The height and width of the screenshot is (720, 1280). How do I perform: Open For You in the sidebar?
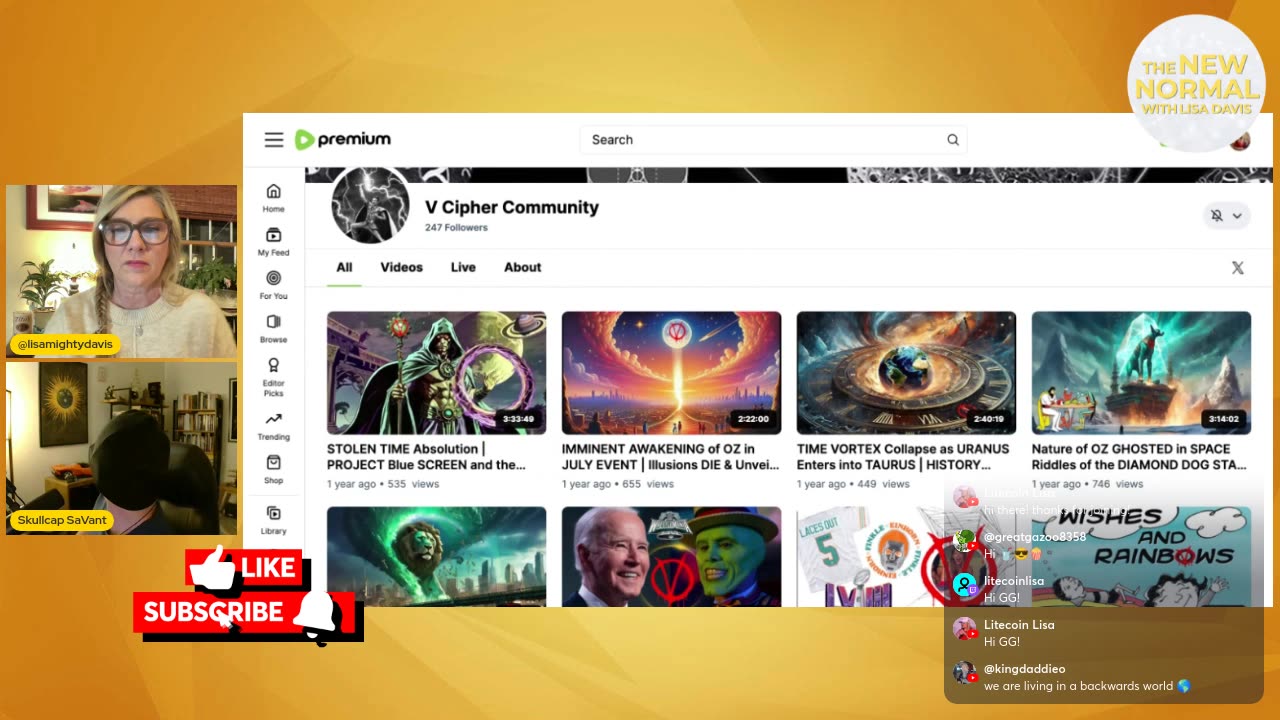tap(274, 285)
